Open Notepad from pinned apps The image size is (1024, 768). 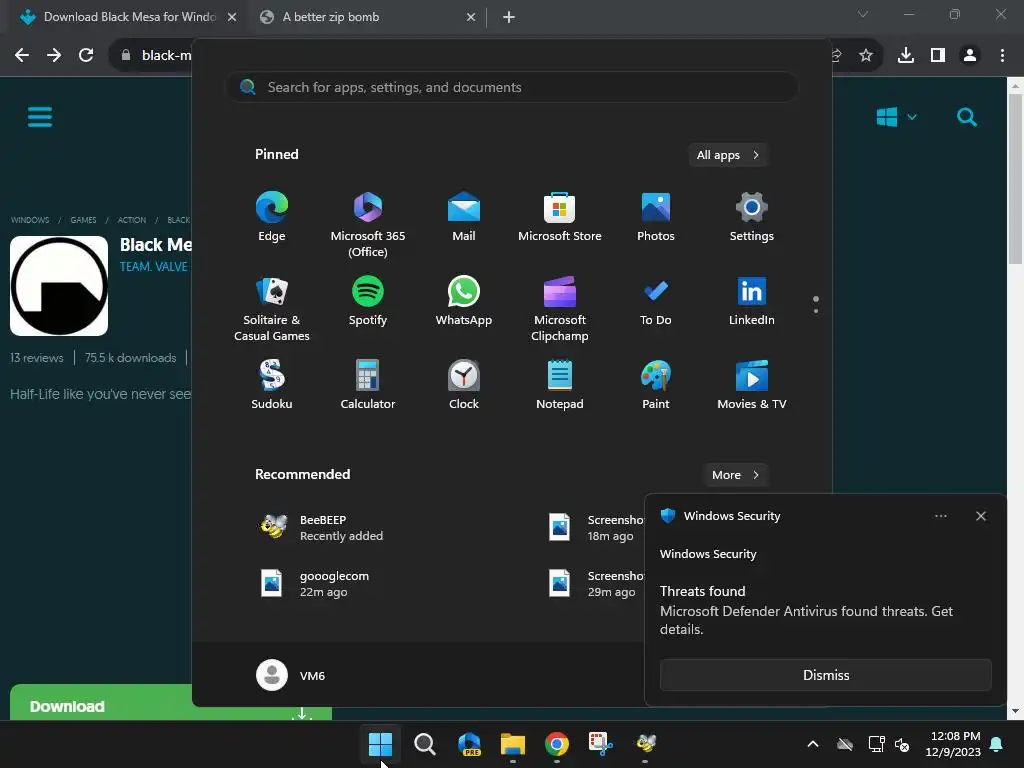tap(560, 385)
